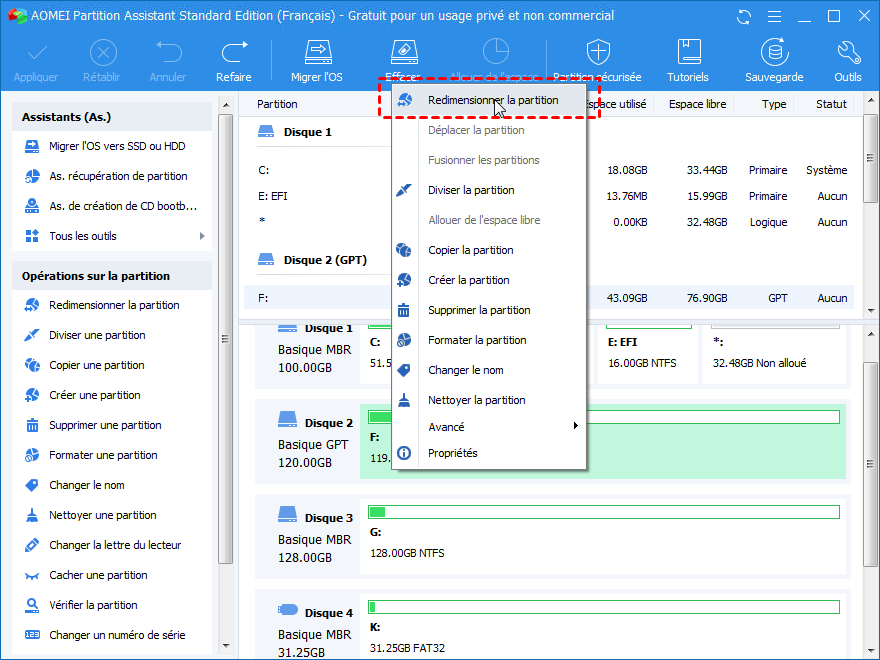Click the 76.90GB free space cell

click(x=707, y=298)
